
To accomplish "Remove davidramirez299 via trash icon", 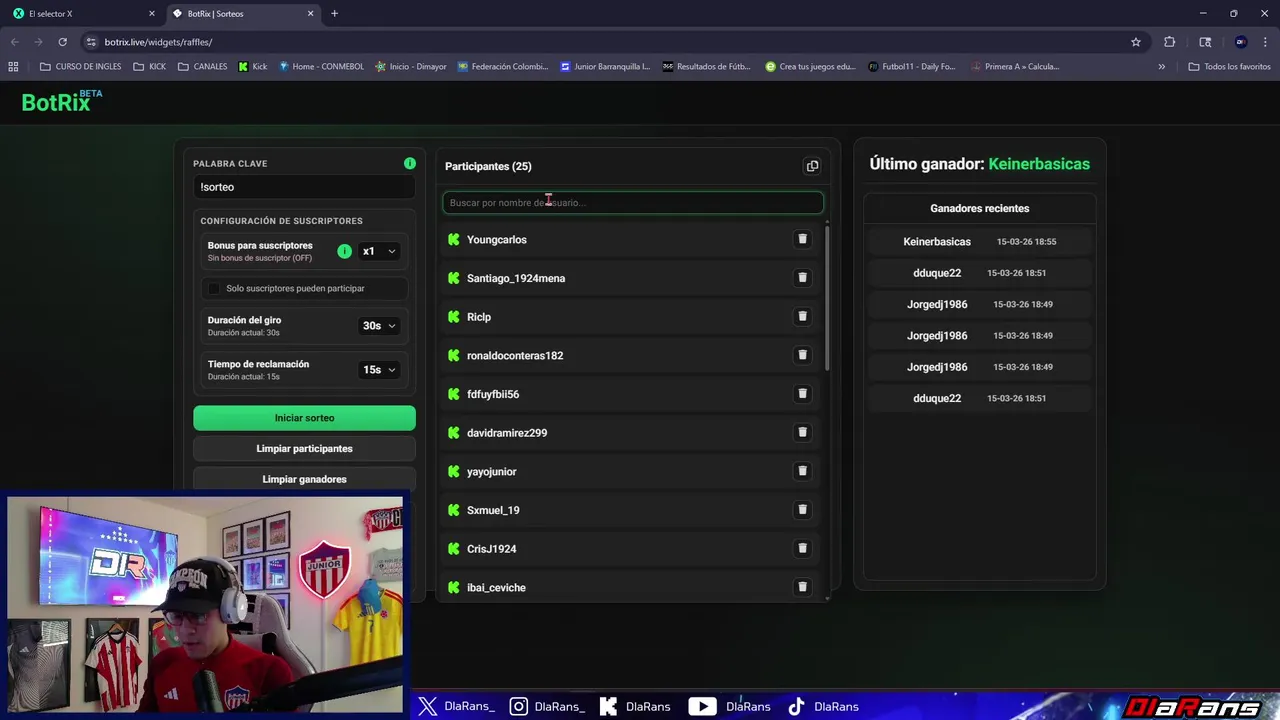I will [802, 432].
